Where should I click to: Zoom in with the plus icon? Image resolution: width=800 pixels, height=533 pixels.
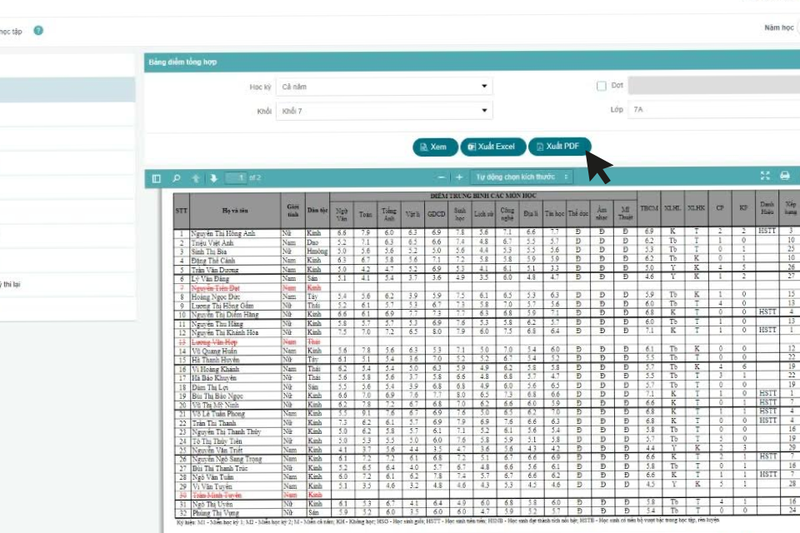459,177
